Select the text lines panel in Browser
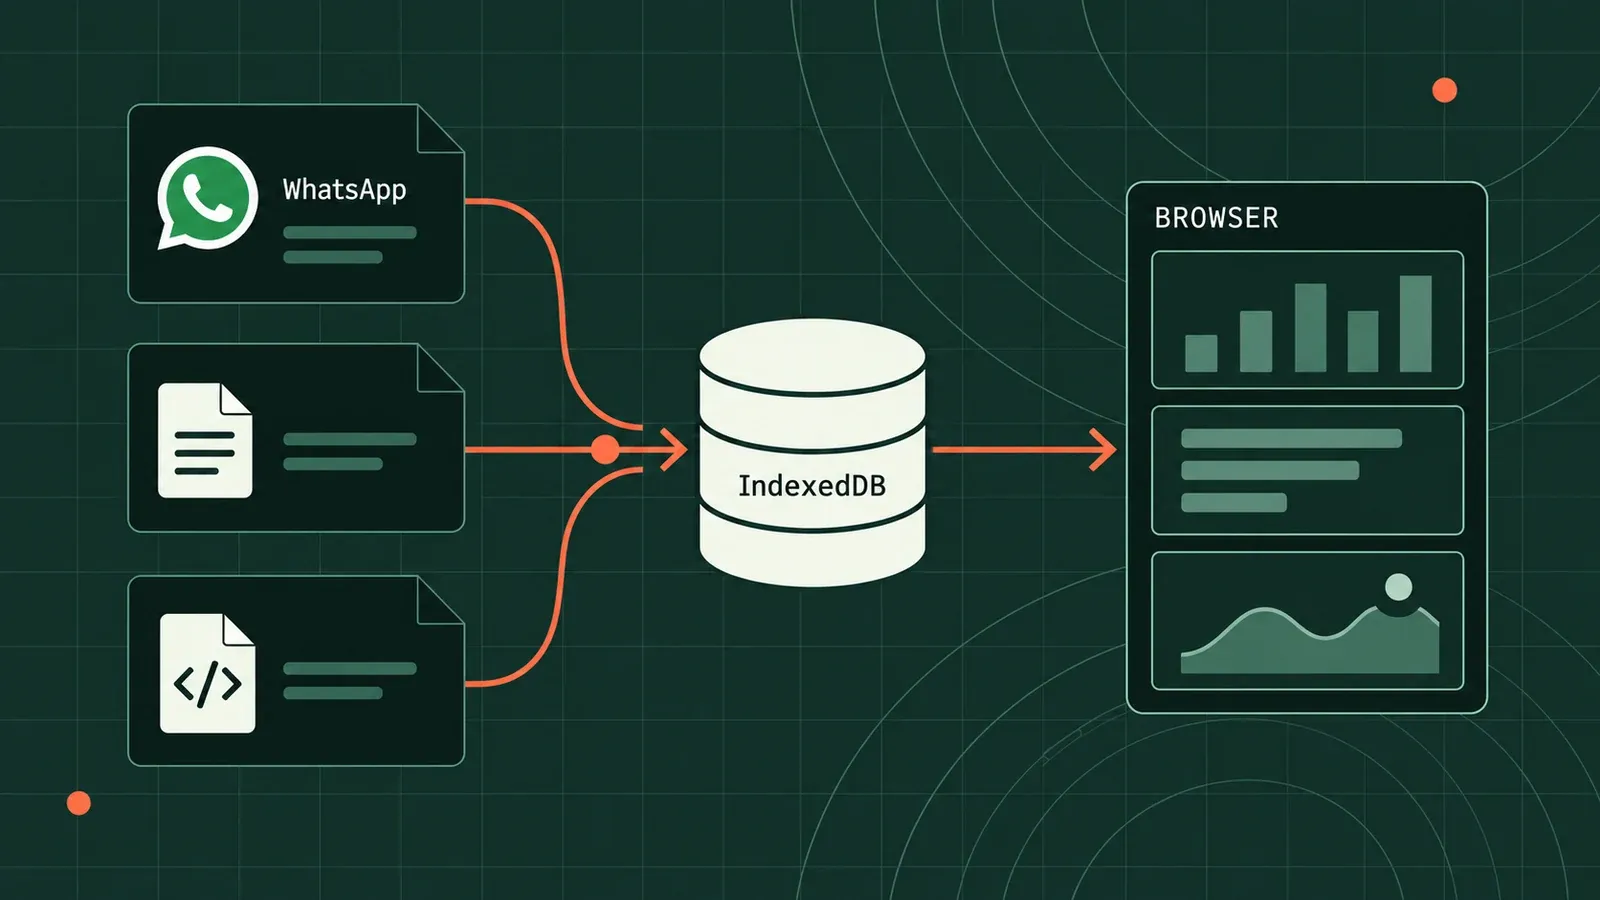The width and height of the screenshot is (1600, 900). click(1307, 470)
